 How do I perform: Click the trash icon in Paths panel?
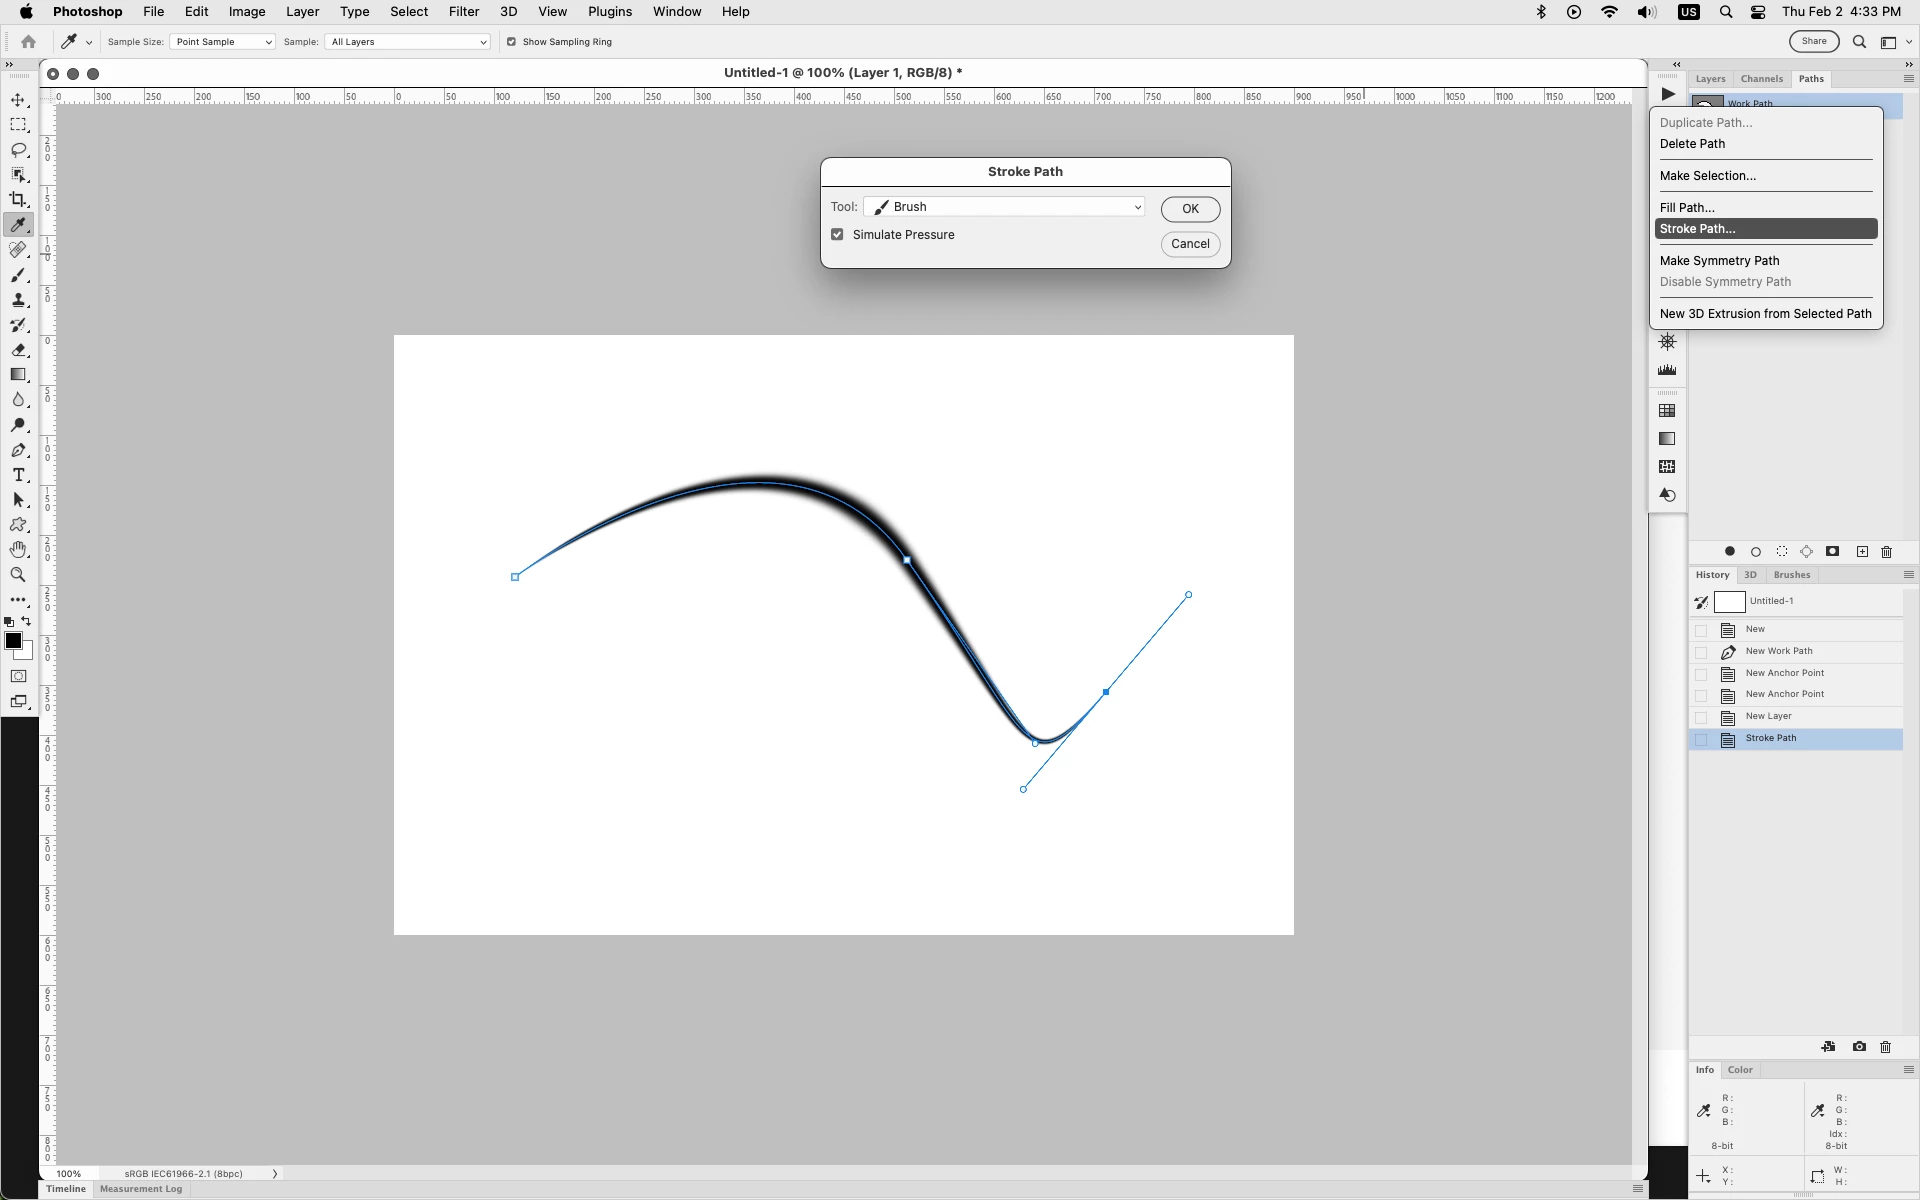tap(1887, 552)
